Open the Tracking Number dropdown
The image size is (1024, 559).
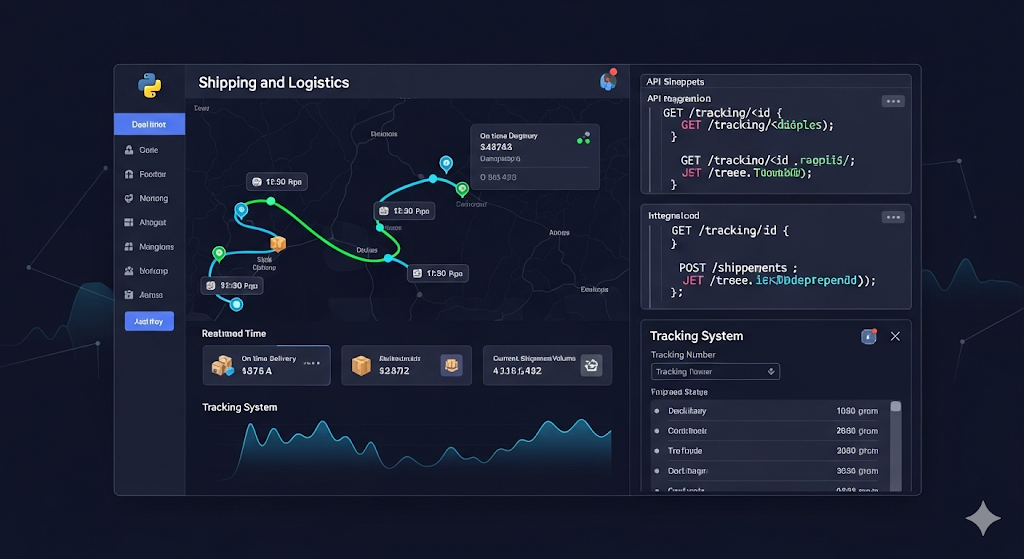715,372
